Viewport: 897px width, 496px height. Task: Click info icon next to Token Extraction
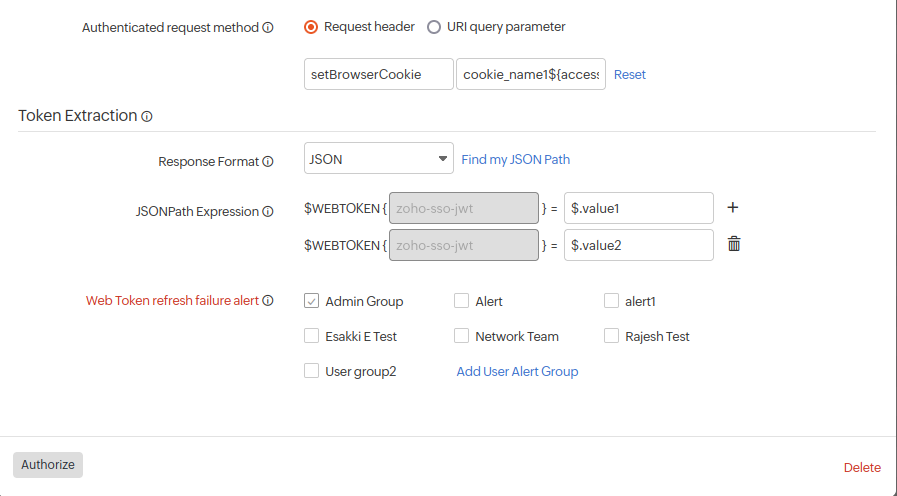tap(147, 116)
